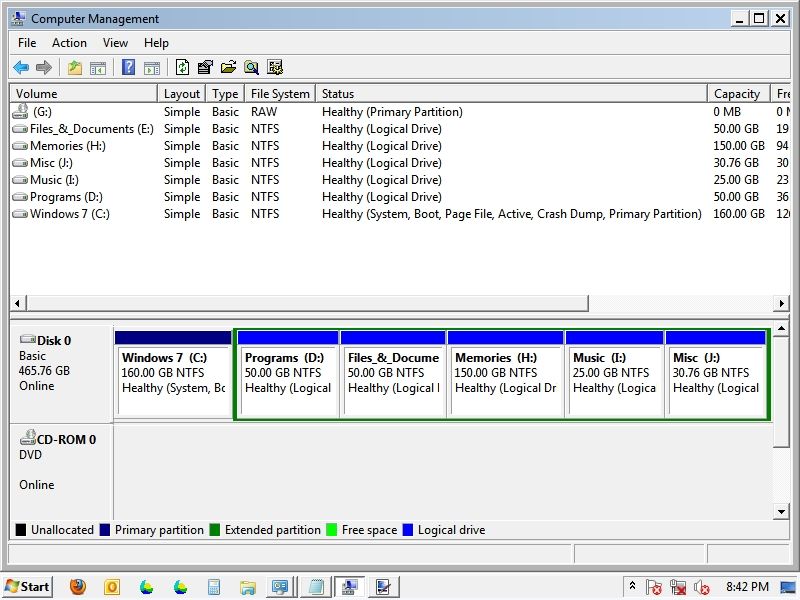800x600 pixels.
Task: Open the File menu
Action: tap(27, 43)
